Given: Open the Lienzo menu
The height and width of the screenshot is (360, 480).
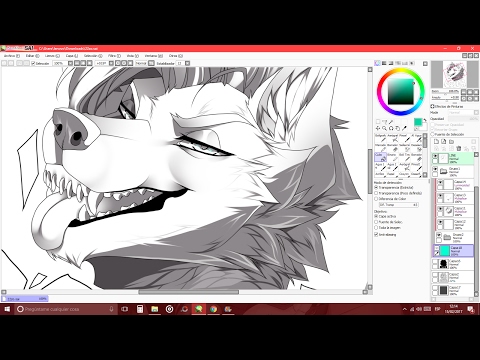Looking at the screenshot, I should pos(52,56).
